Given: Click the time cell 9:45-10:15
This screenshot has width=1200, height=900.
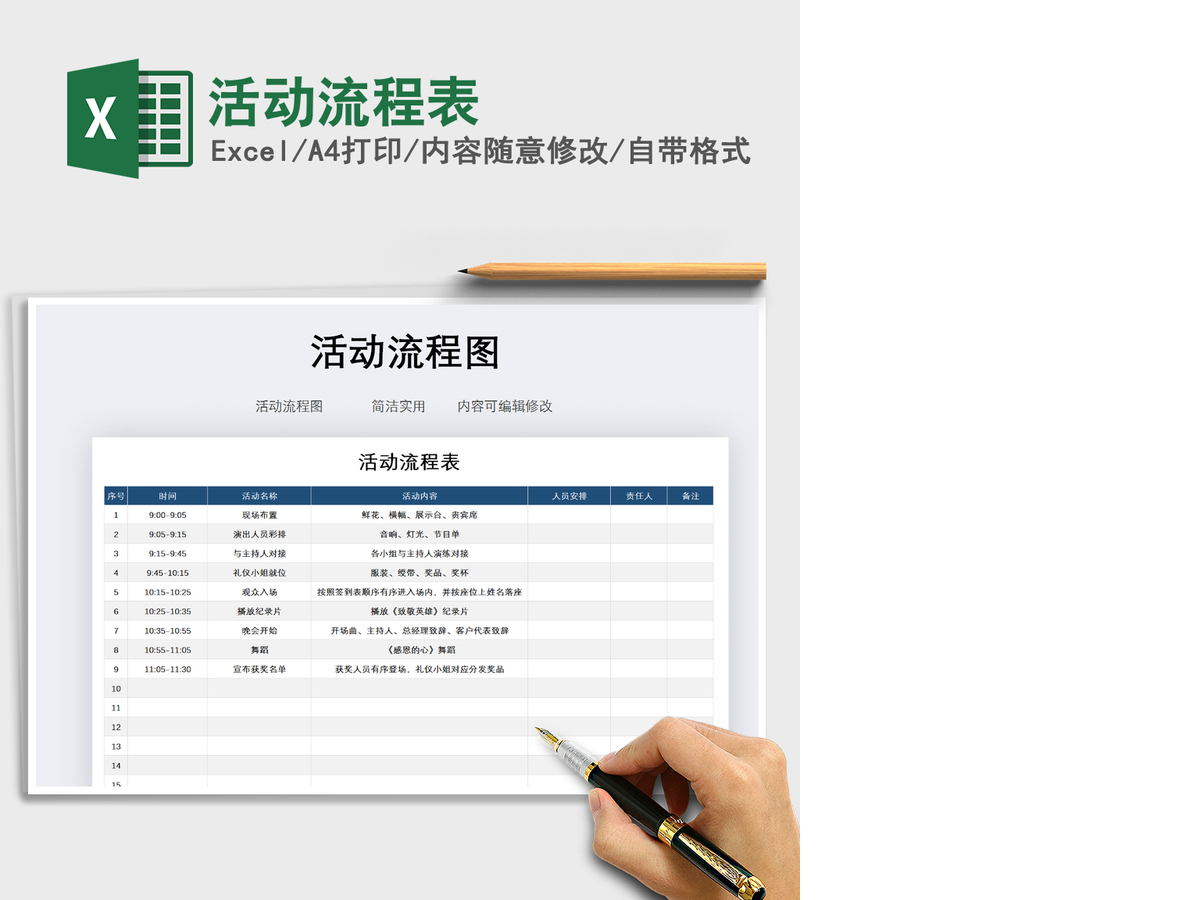Looking at the screenshot, I should pyautogui.click(x=167, y=573).
